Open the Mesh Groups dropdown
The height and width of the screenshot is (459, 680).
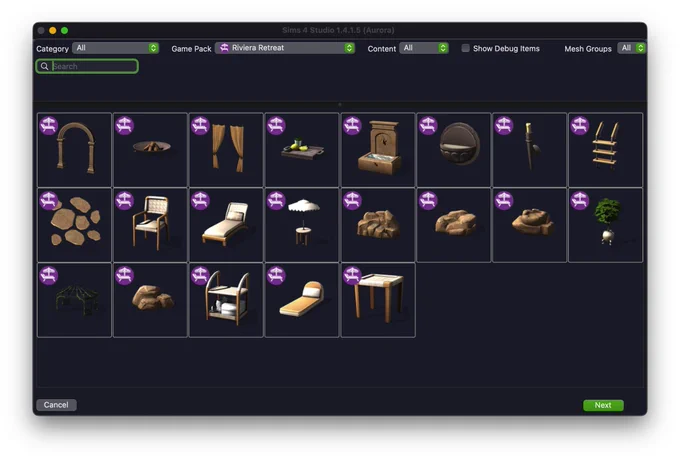coord(632,48)
